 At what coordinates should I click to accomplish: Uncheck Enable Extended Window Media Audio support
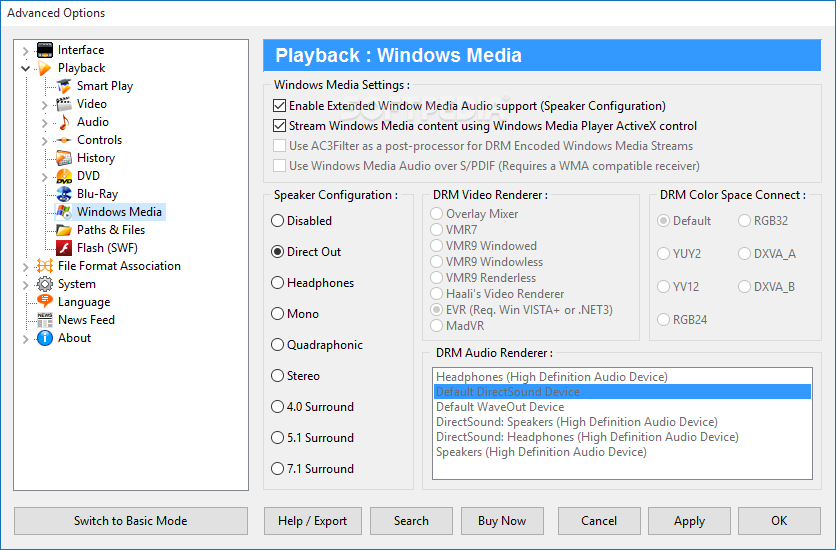pos(279,106)
